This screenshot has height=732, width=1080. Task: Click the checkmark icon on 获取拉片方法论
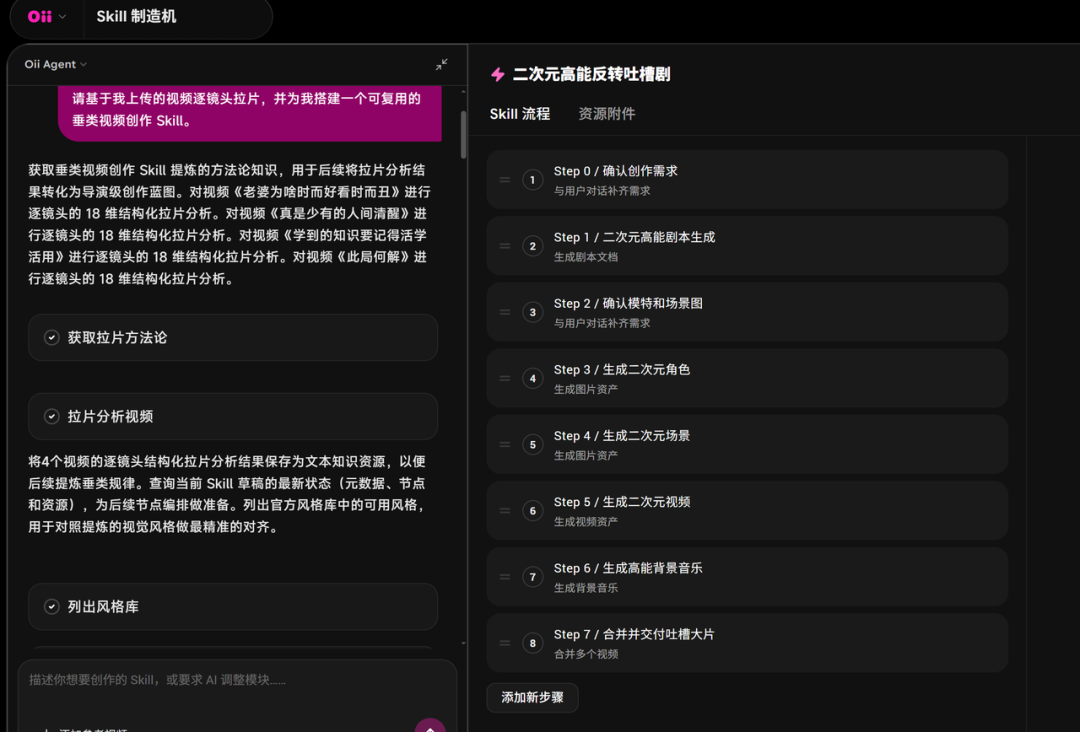coord(52,337)
